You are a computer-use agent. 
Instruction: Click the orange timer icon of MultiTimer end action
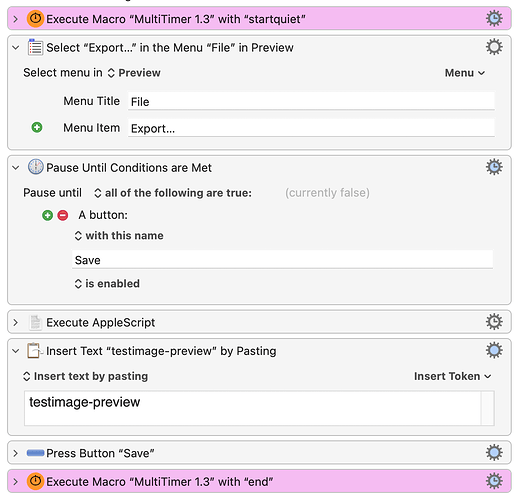35,481
